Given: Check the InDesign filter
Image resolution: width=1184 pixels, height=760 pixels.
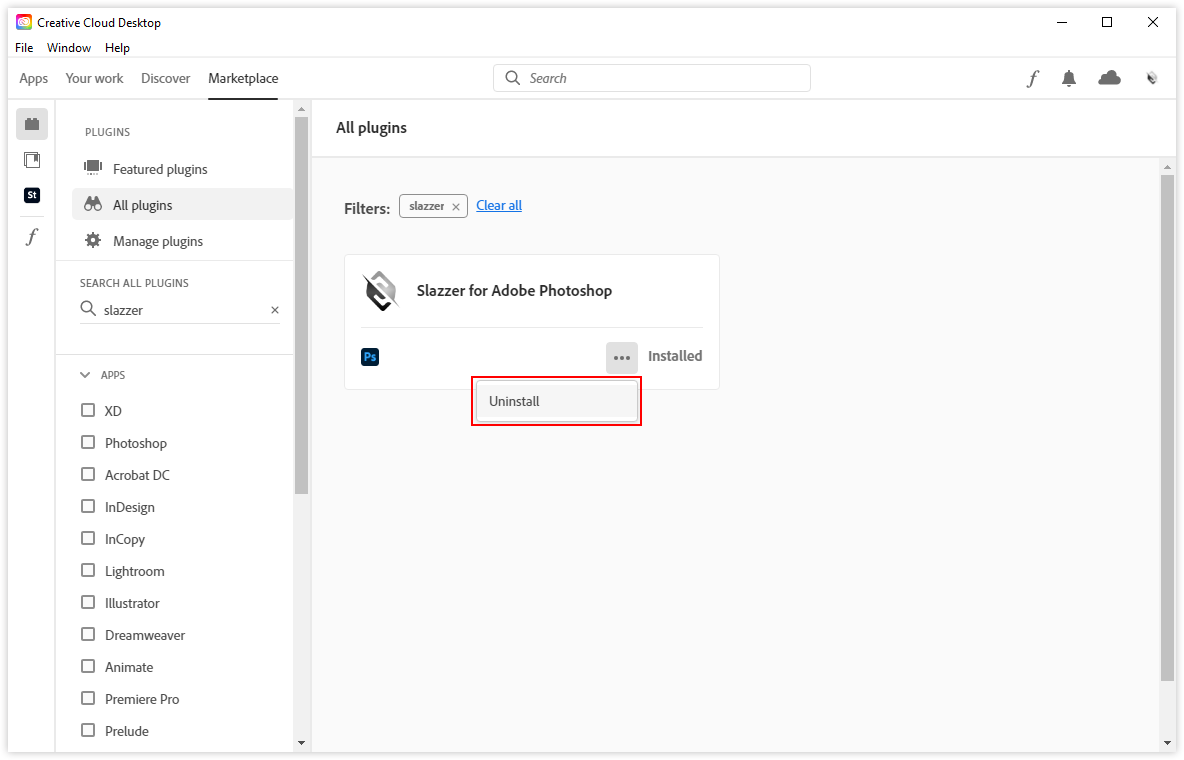Looking at the screenshot, I should [x=88, y=506].
